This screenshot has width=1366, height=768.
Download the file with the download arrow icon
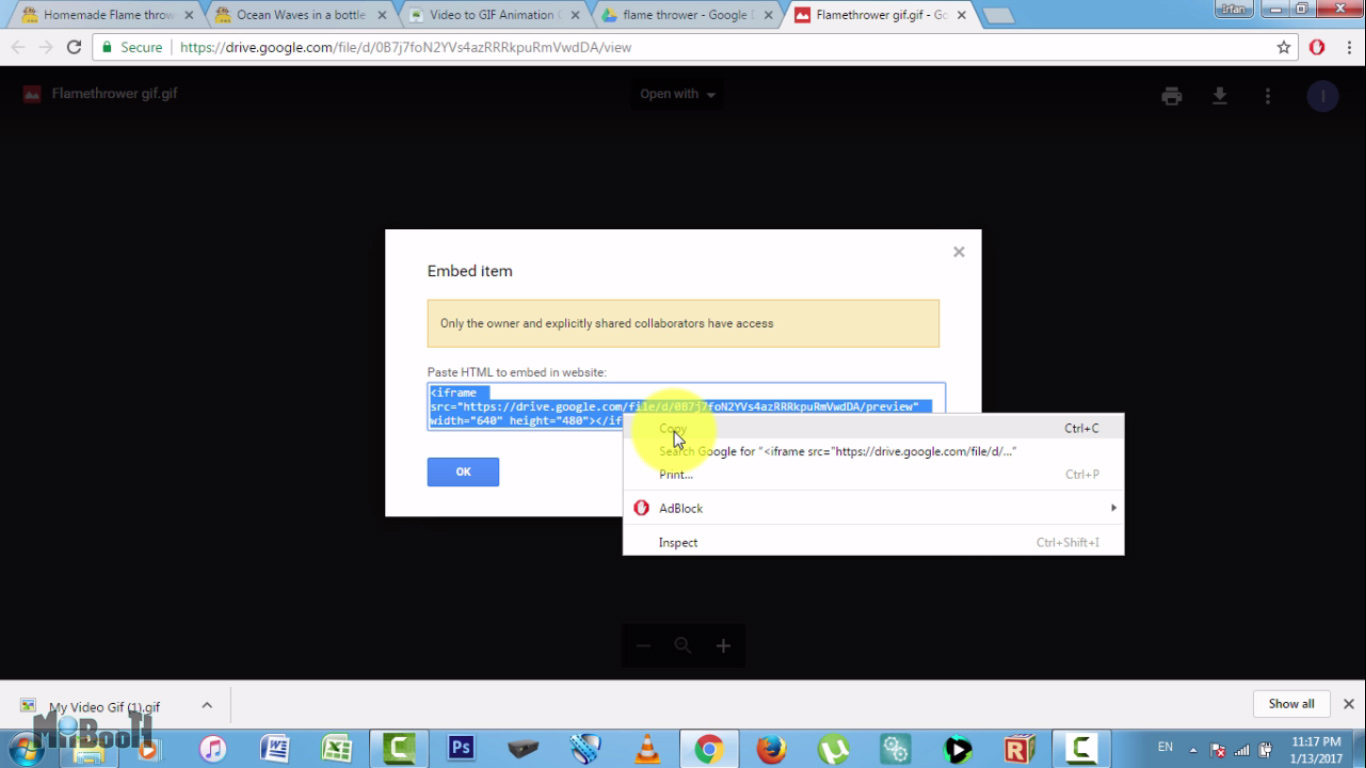[x=1220, y=96]
